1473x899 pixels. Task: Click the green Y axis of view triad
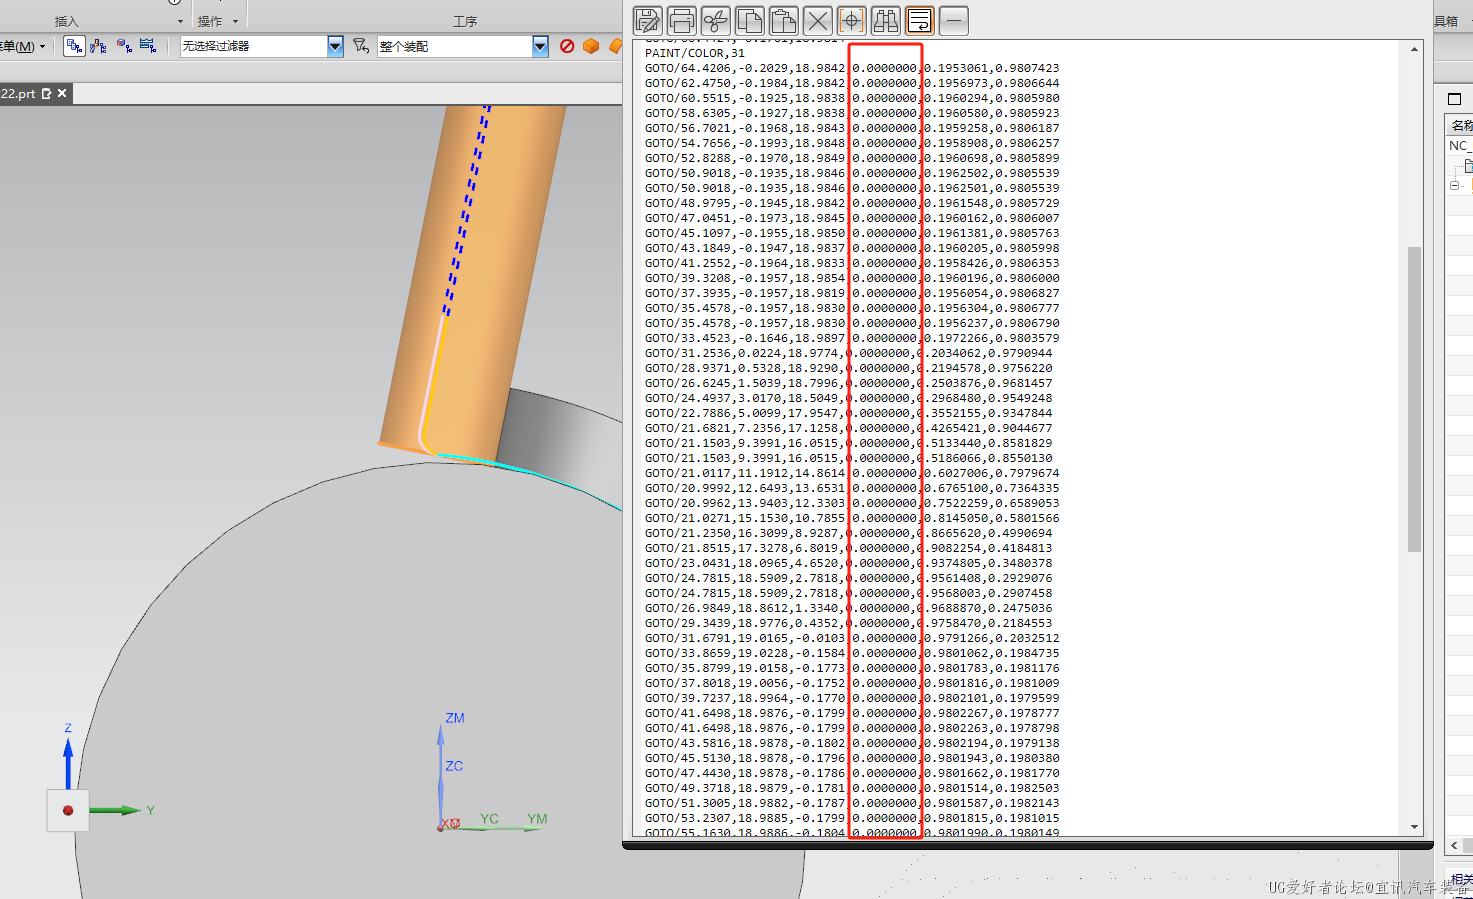(x=117, y=810)
